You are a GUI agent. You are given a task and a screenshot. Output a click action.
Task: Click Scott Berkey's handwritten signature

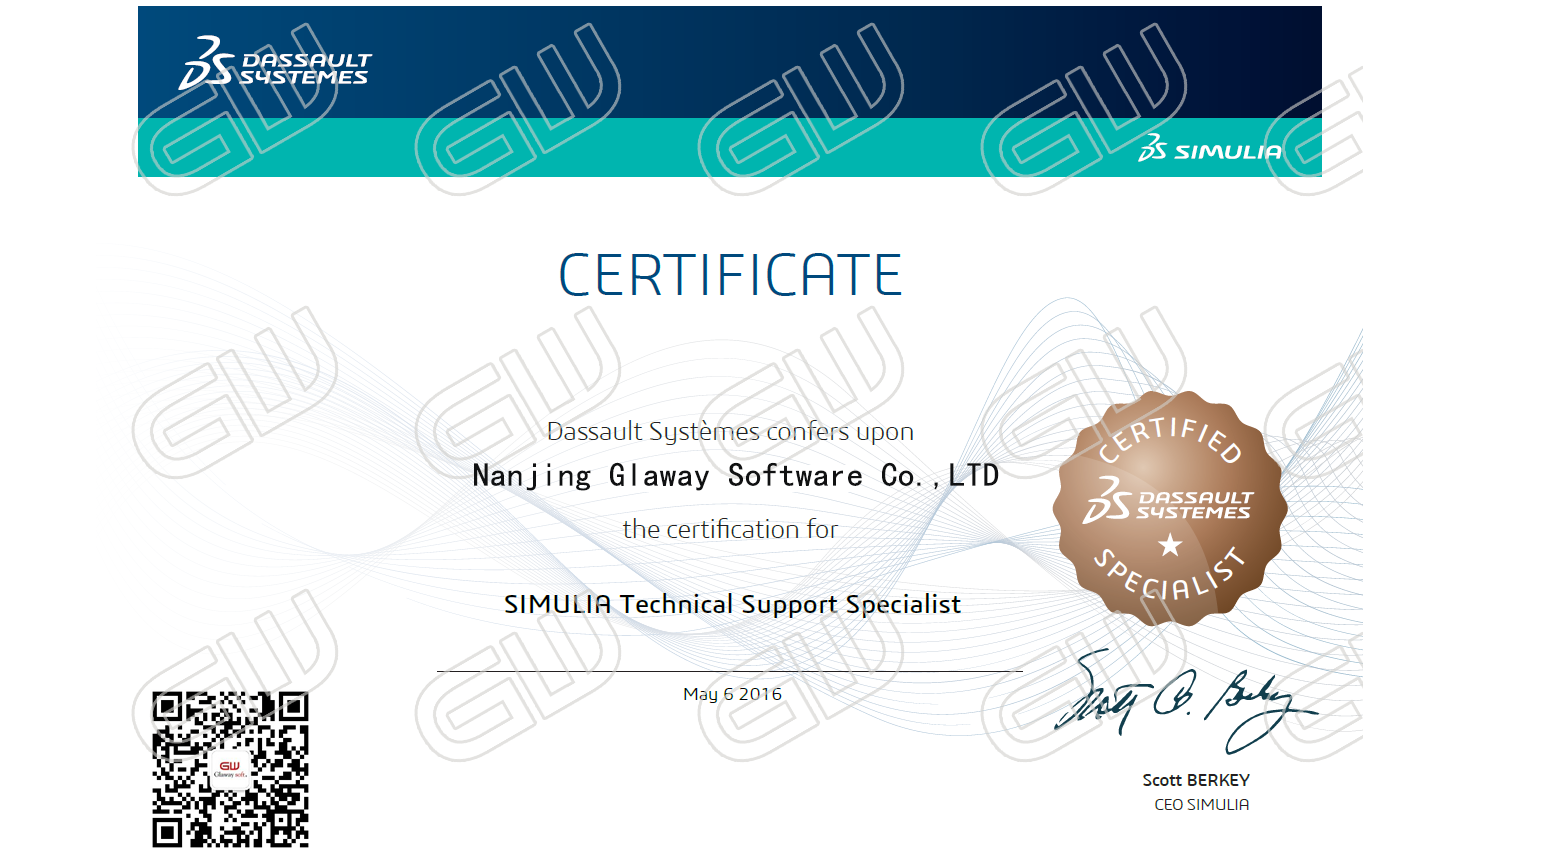[1185, 702]
